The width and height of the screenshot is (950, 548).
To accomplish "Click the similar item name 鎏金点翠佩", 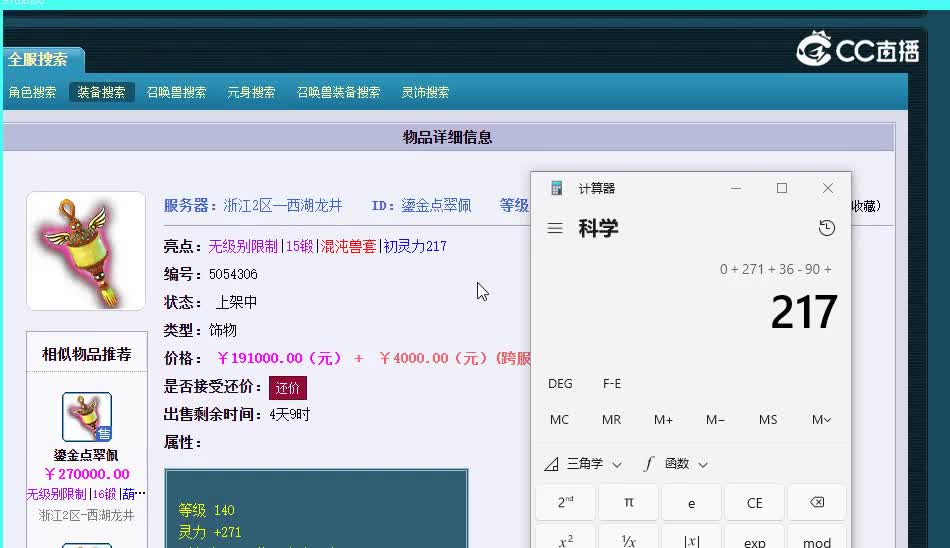I will pos(85,455).
